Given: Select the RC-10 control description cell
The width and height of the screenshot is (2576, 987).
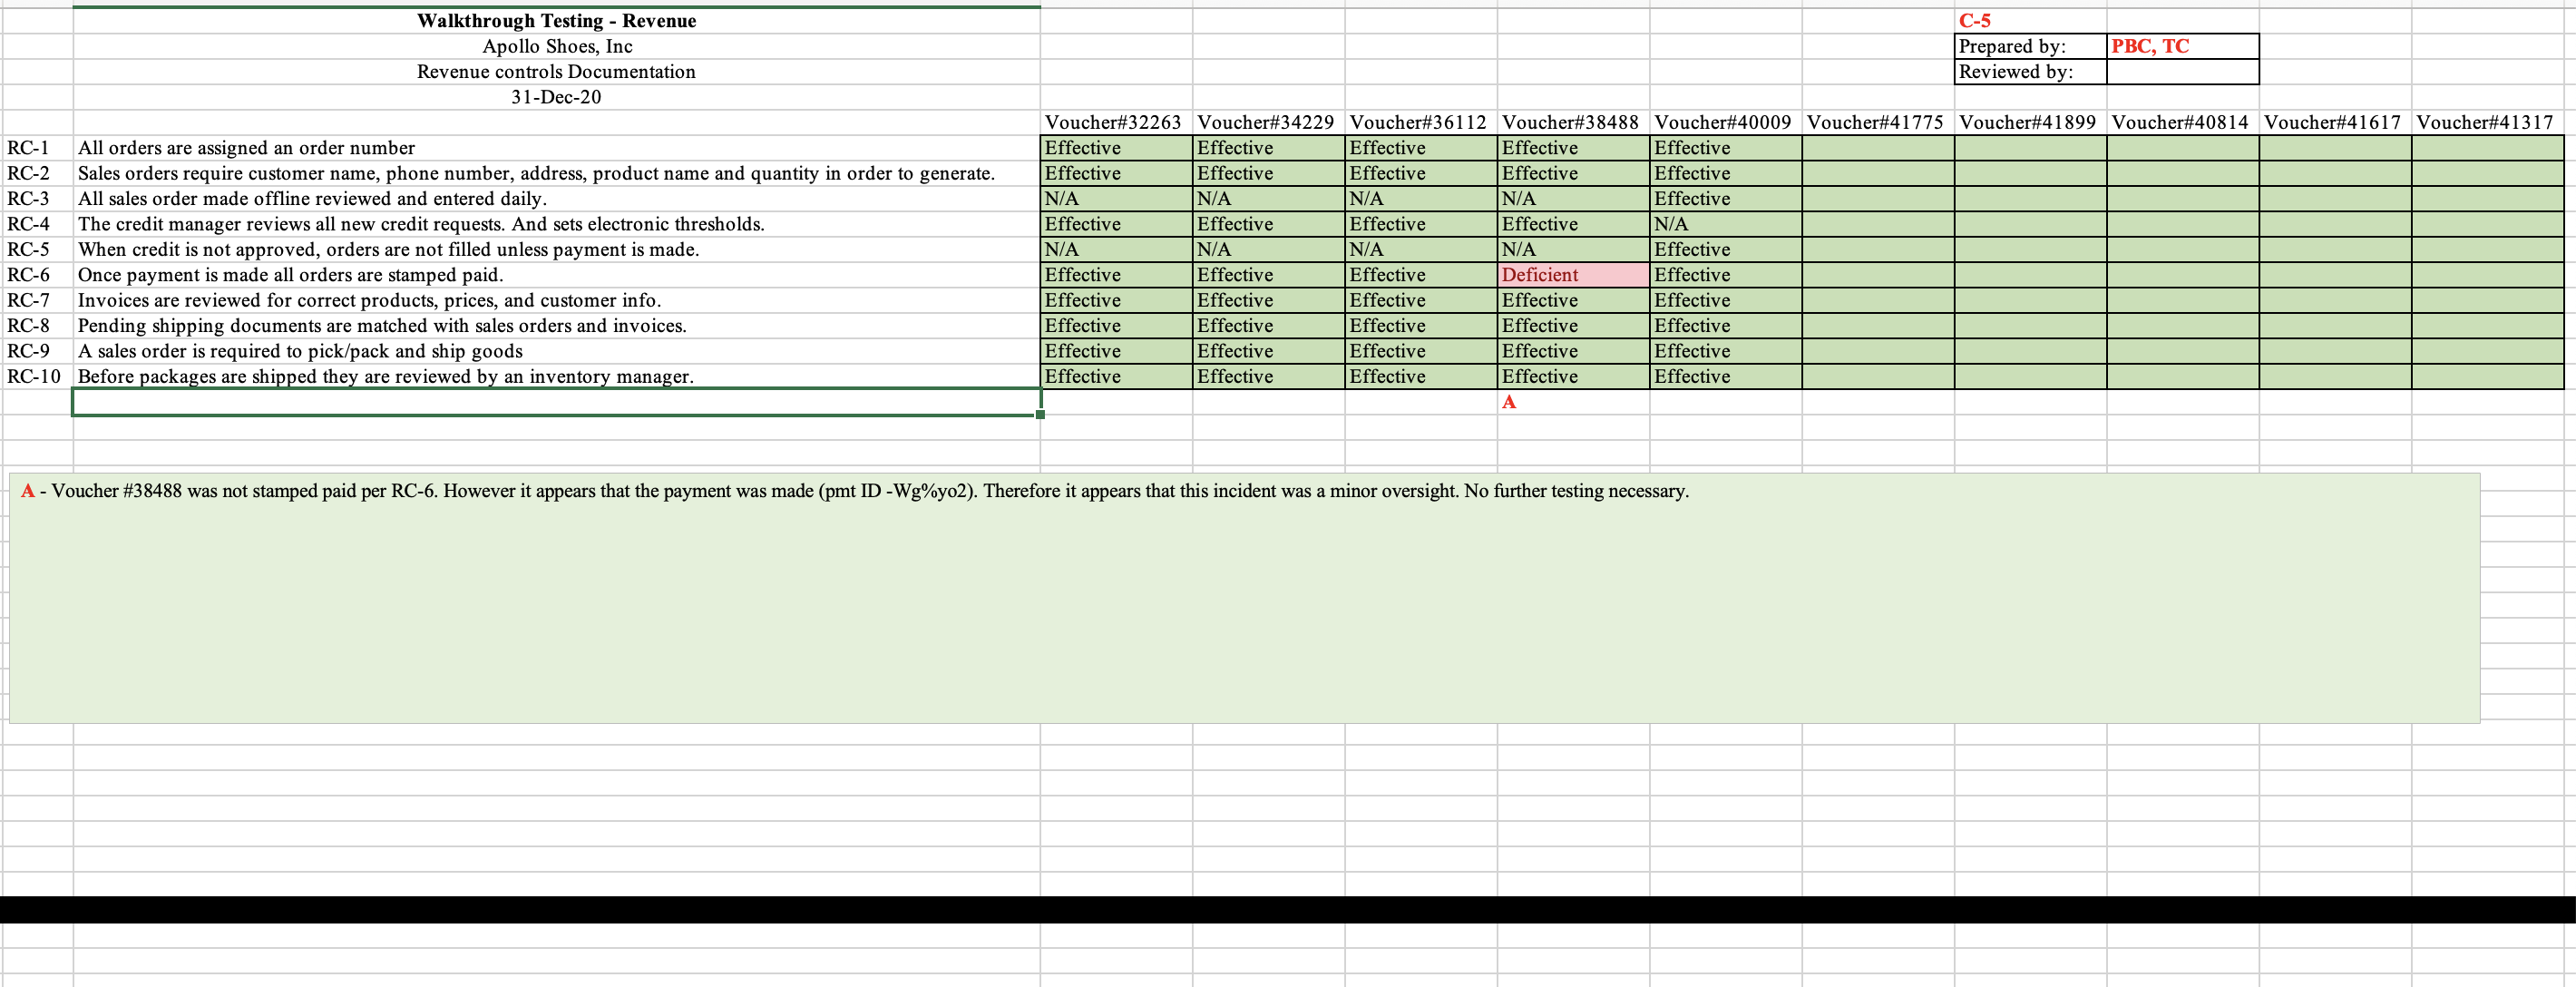Looking at the screenshot, I should click(555, 377).
